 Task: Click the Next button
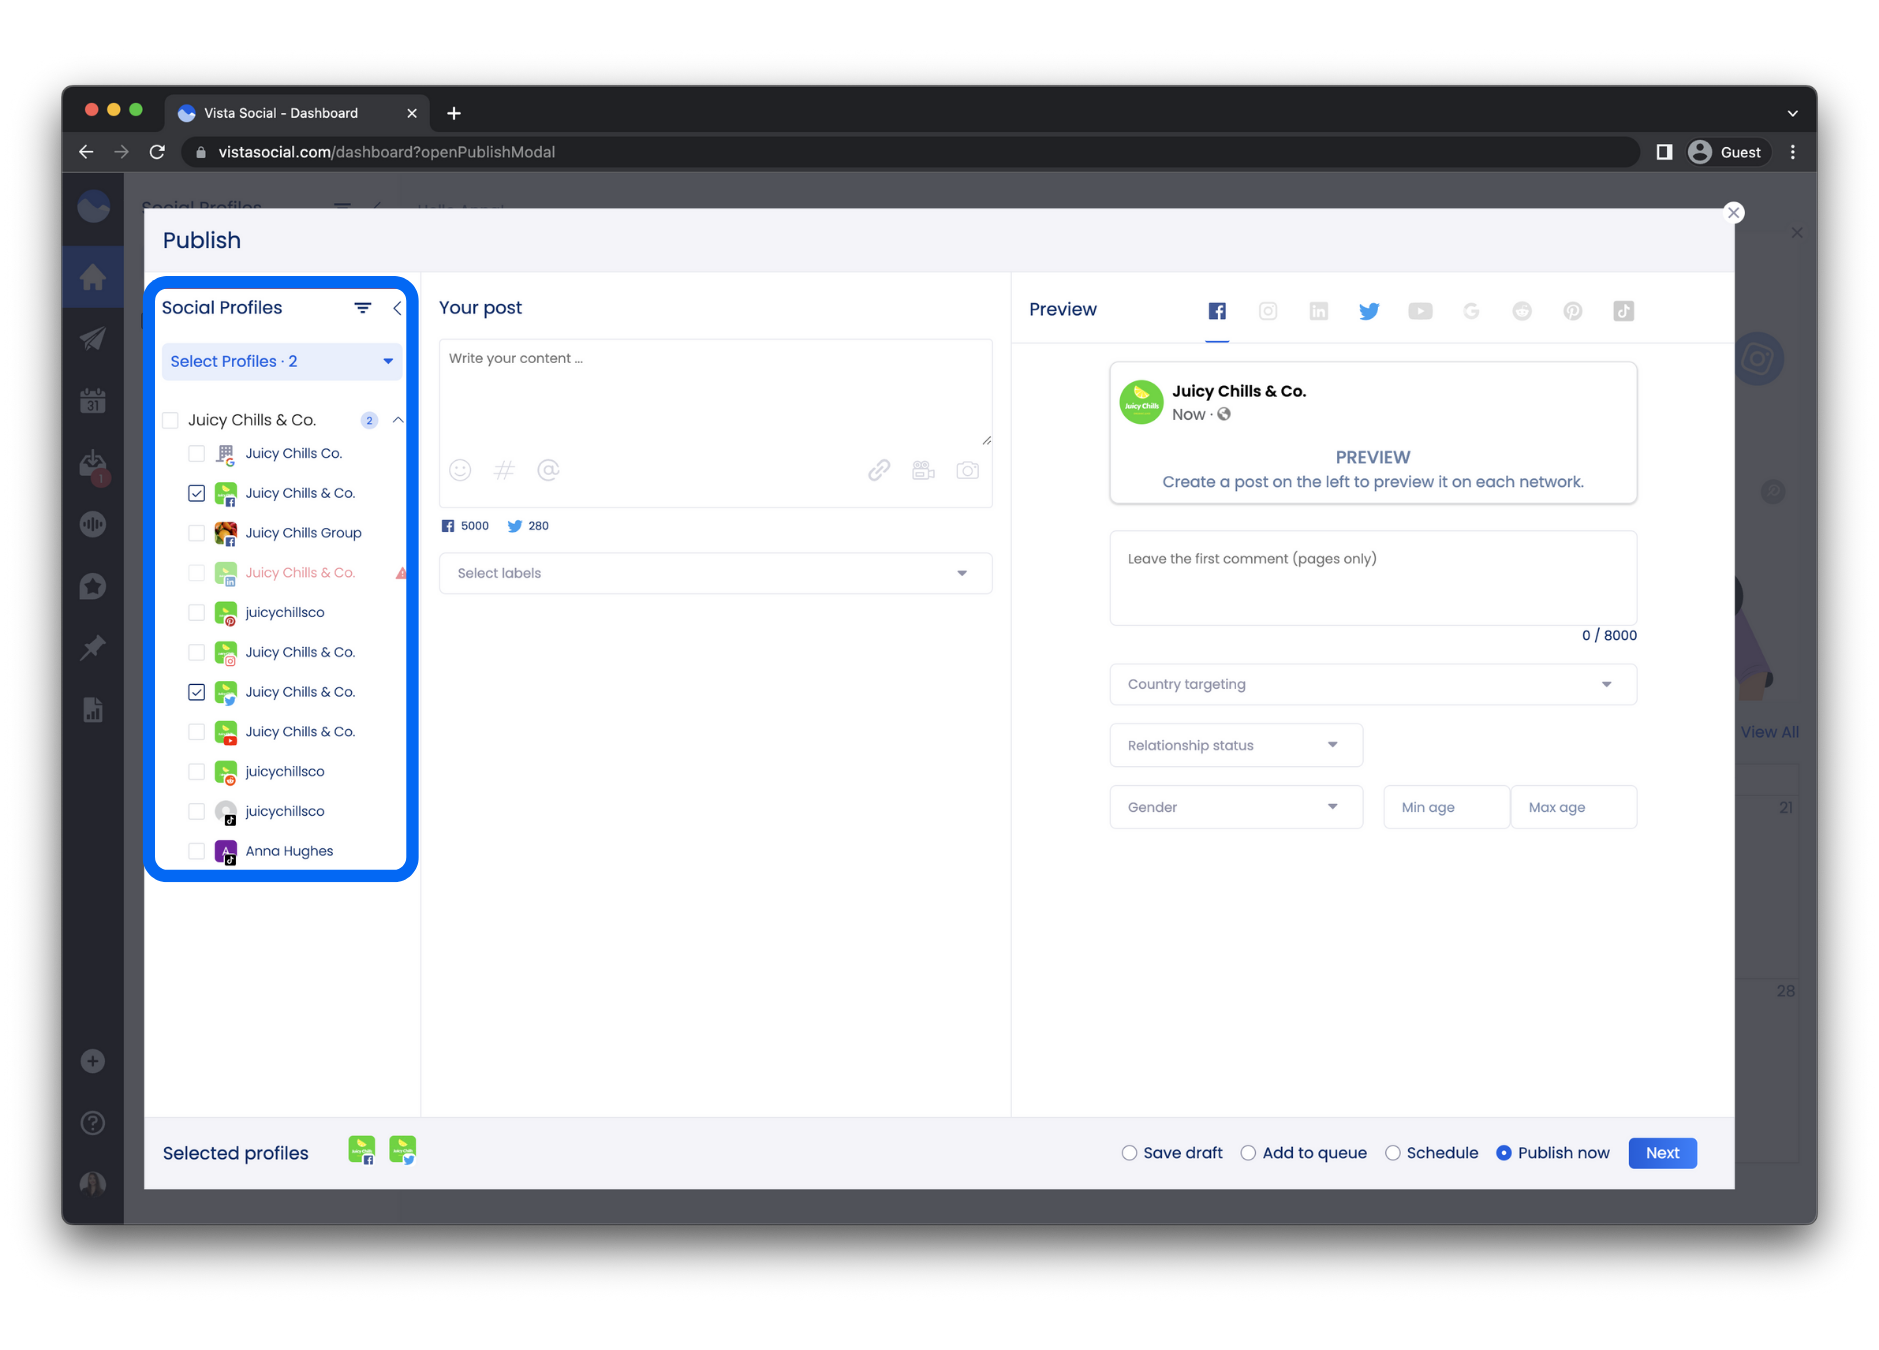click(x=1661, y=1153)
